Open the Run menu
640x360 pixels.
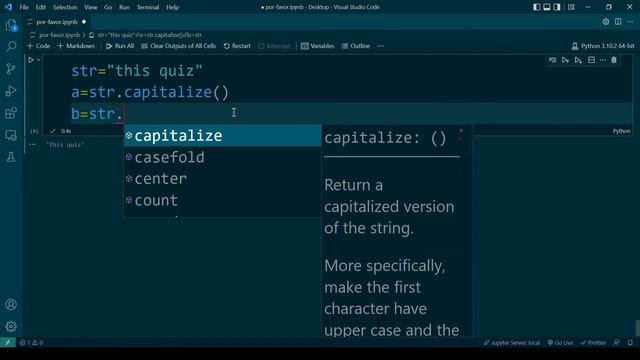click(x=124, y=7)
